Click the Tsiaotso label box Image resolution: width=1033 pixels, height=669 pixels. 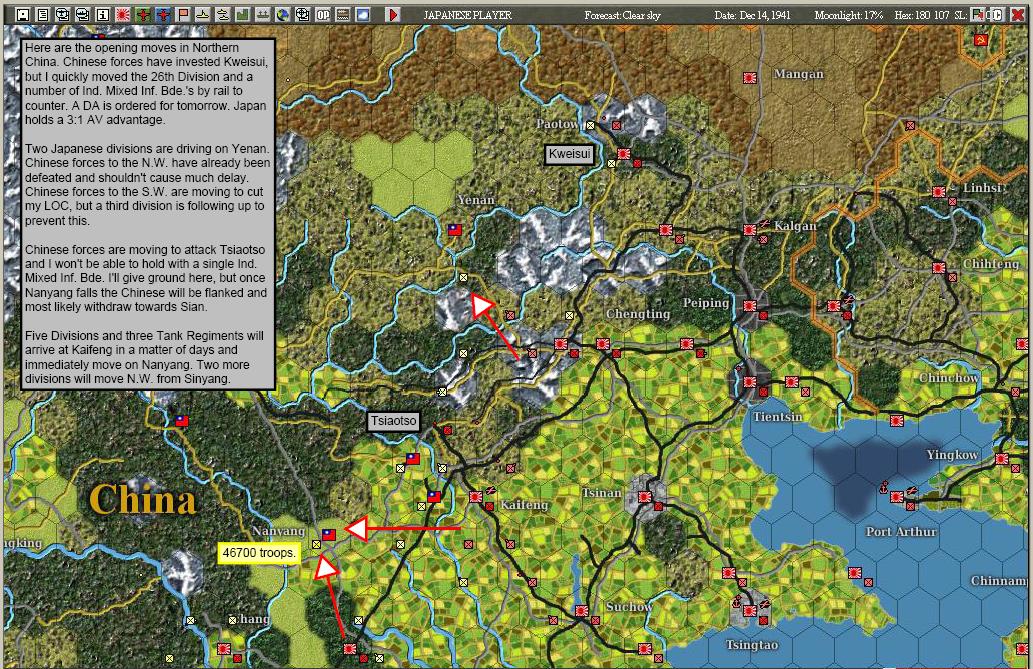(x=393, y=421)
